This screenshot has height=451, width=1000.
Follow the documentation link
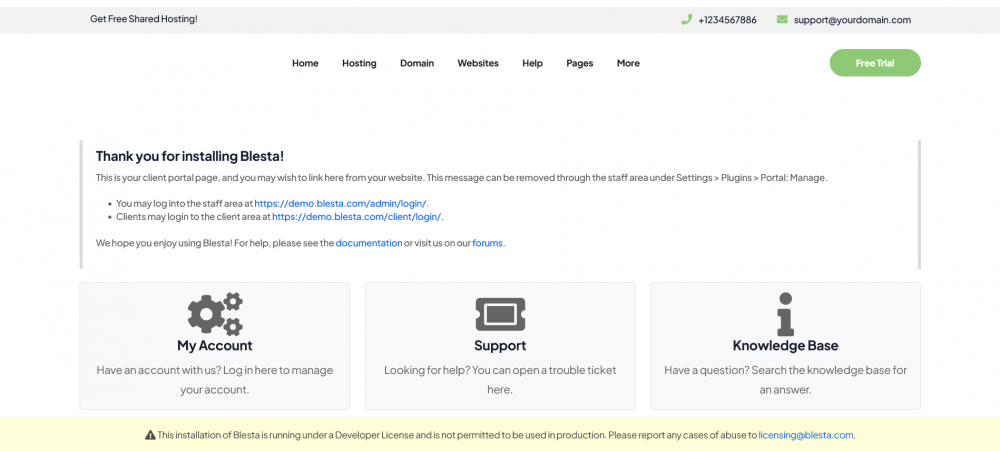pos(369,243)
